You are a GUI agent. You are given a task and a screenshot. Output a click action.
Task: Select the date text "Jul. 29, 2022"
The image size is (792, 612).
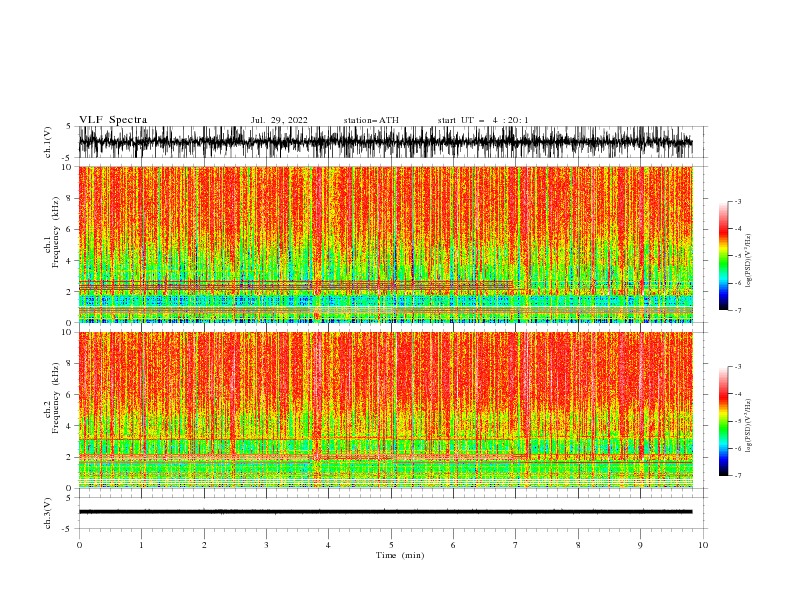click(279, 120)
